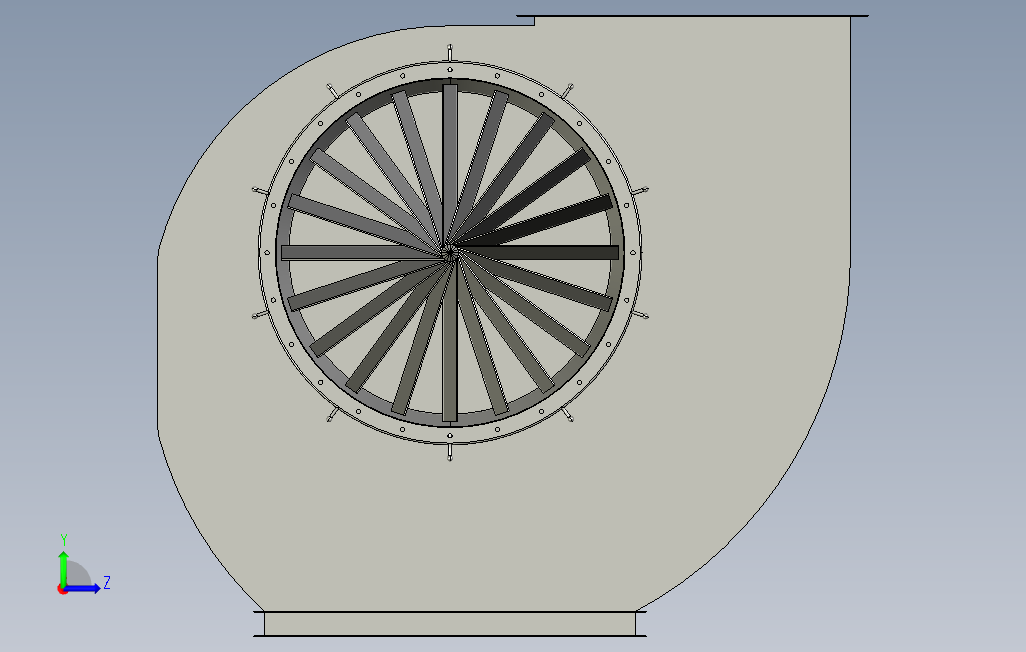
Task: Click the Y label on the triad
Action: [x=64, y=539]
